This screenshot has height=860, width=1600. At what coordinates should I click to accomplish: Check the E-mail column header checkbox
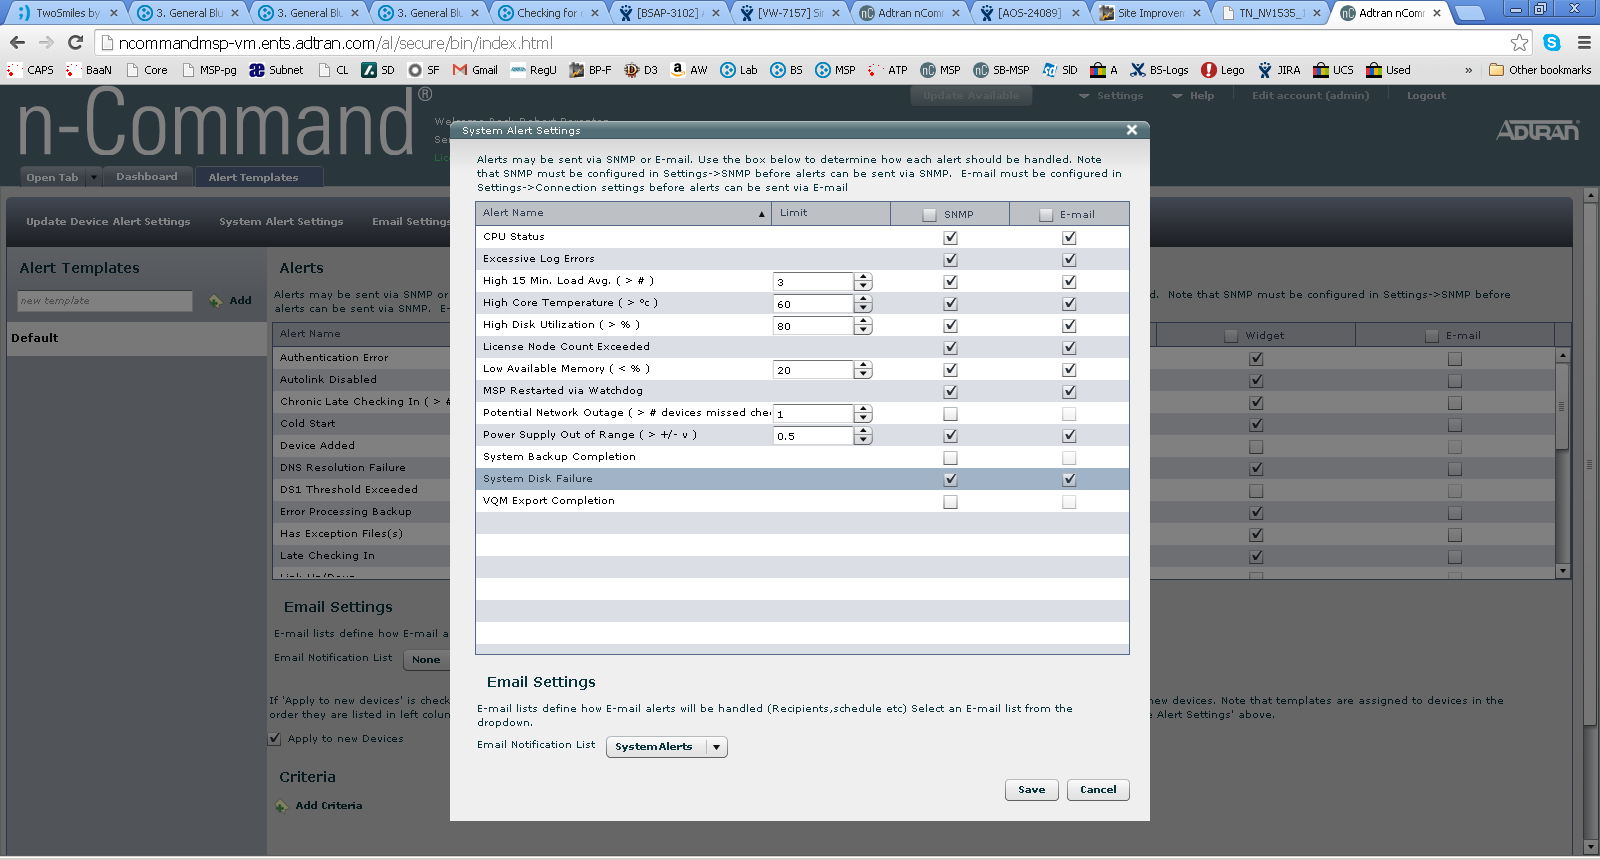tap(1046, 215)
